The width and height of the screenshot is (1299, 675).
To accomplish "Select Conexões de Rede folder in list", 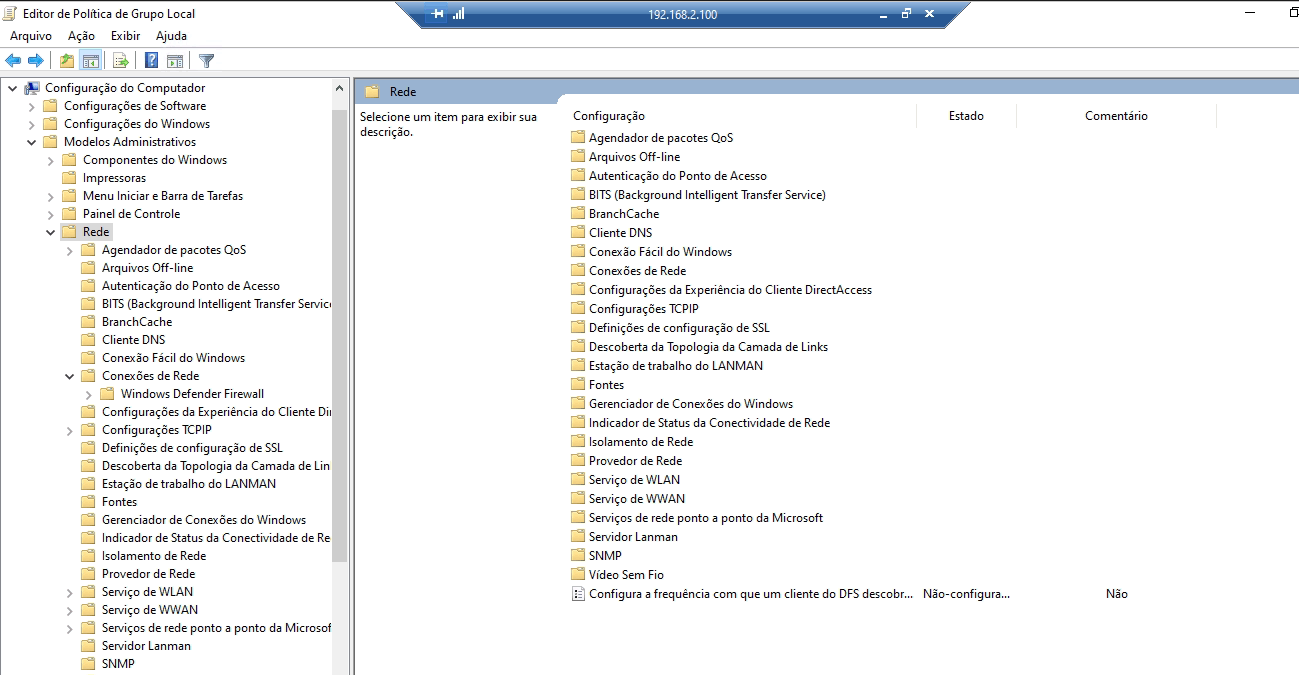I will tap(628, 271).
